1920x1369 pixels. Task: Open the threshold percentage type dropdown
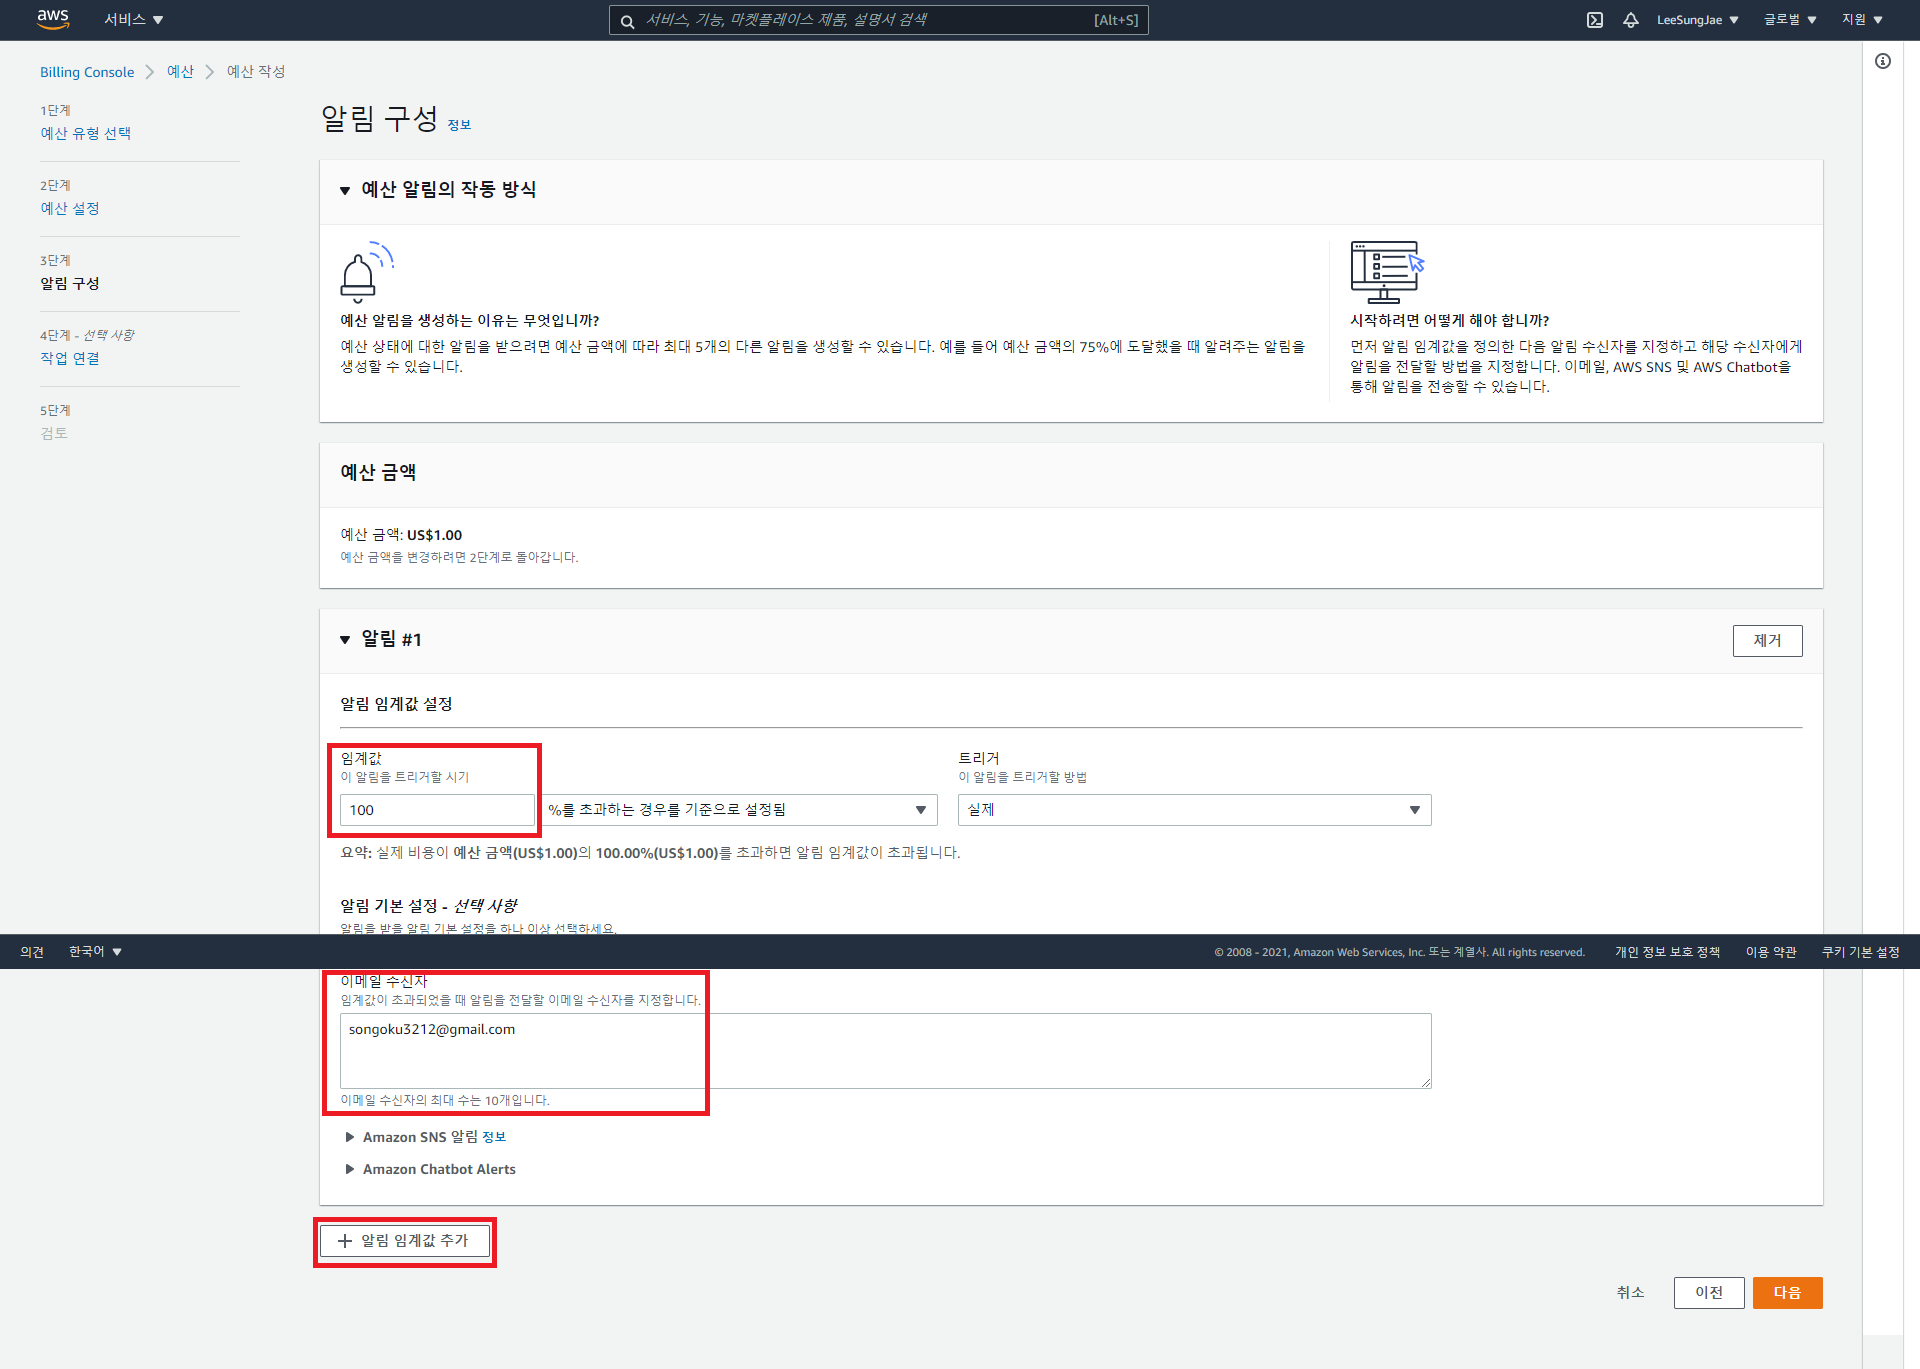click(x=740, y=810)
